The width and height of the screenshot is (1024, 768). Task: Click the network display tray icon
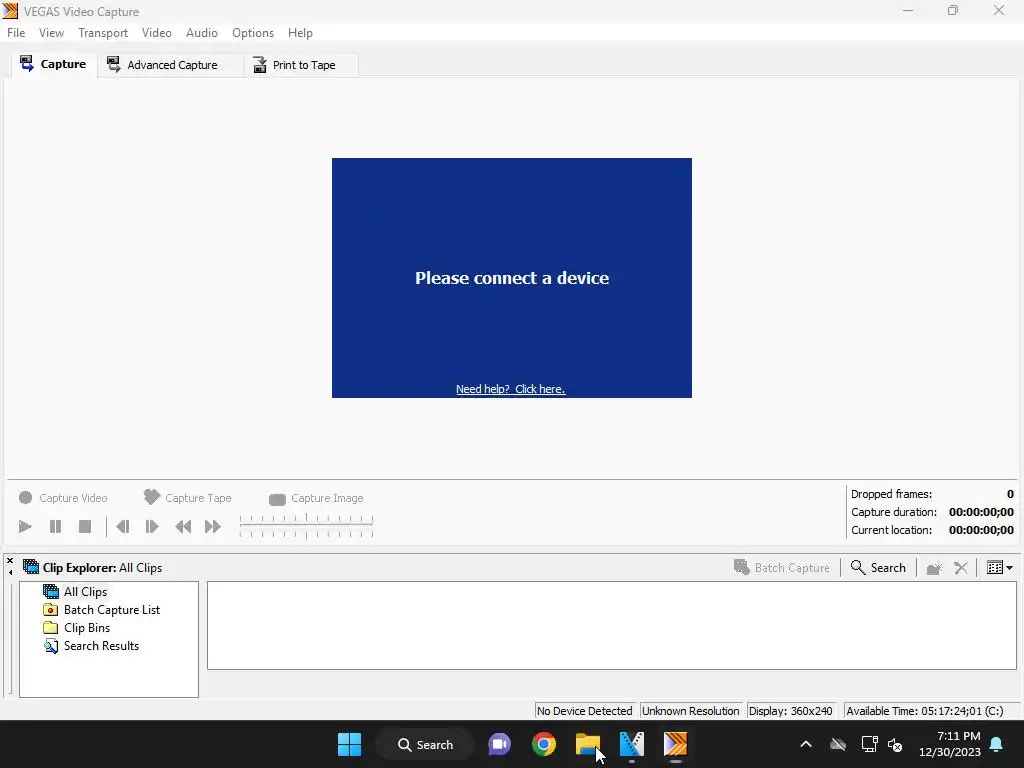coord(869,744)
